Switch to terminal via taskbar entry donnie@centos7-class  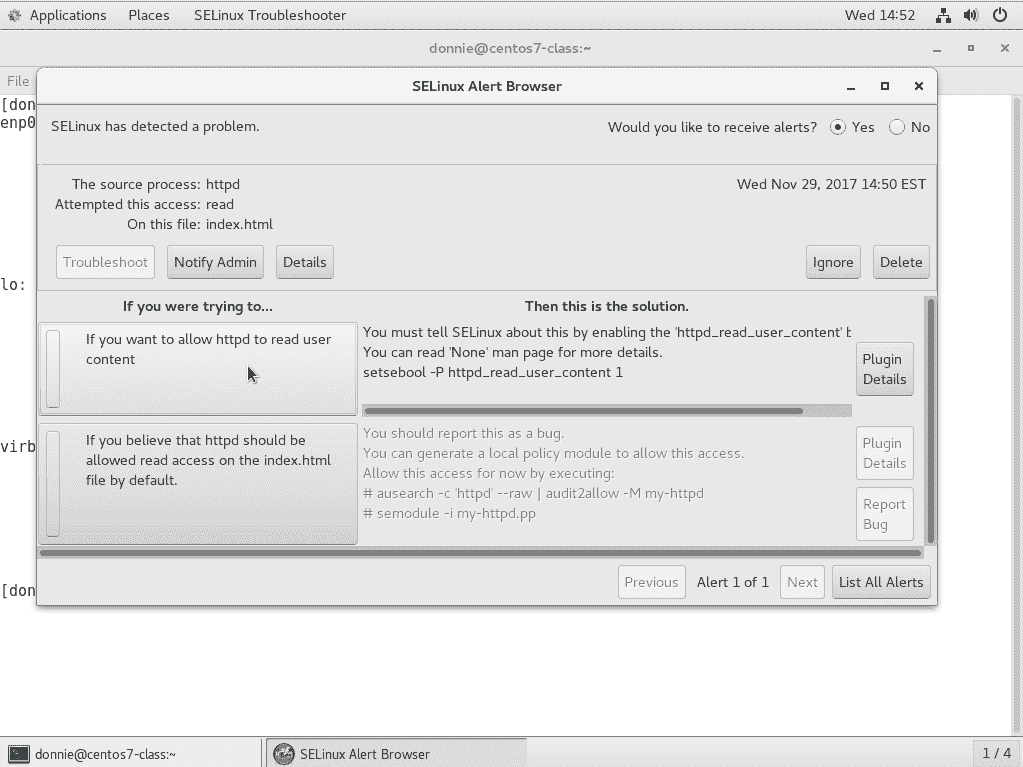[x=130, y=753]
